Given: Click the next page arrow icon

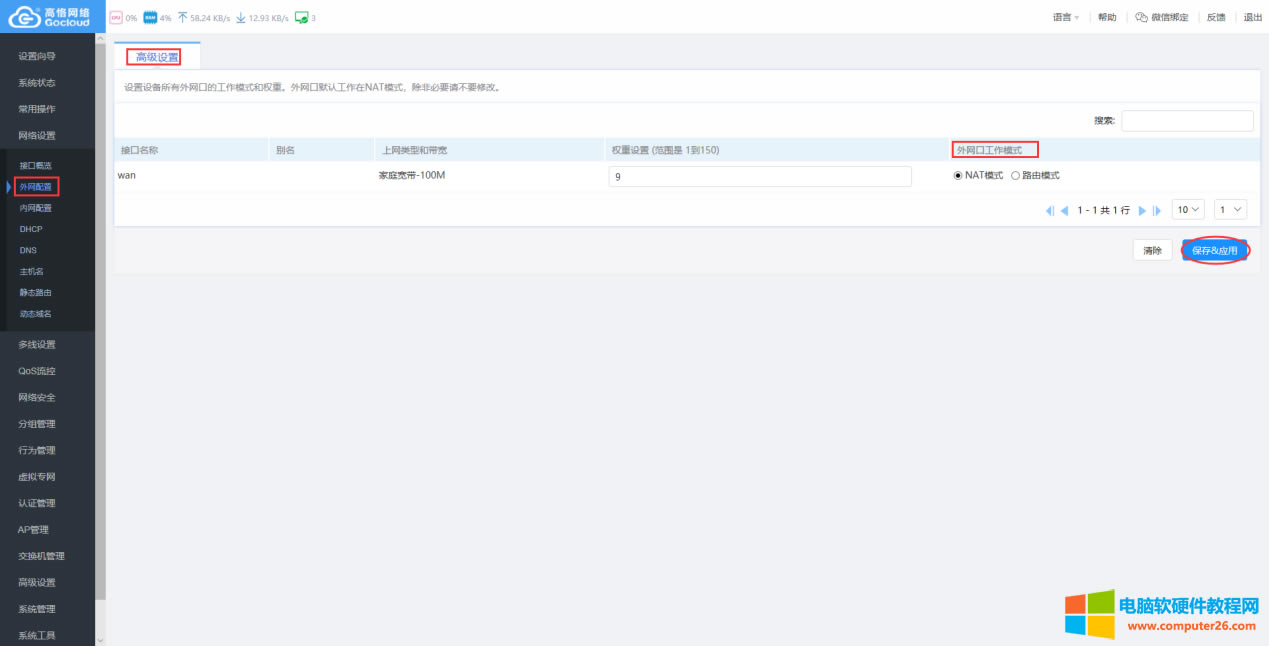Looking at the screenshot, I should [x=1141, y=209].
